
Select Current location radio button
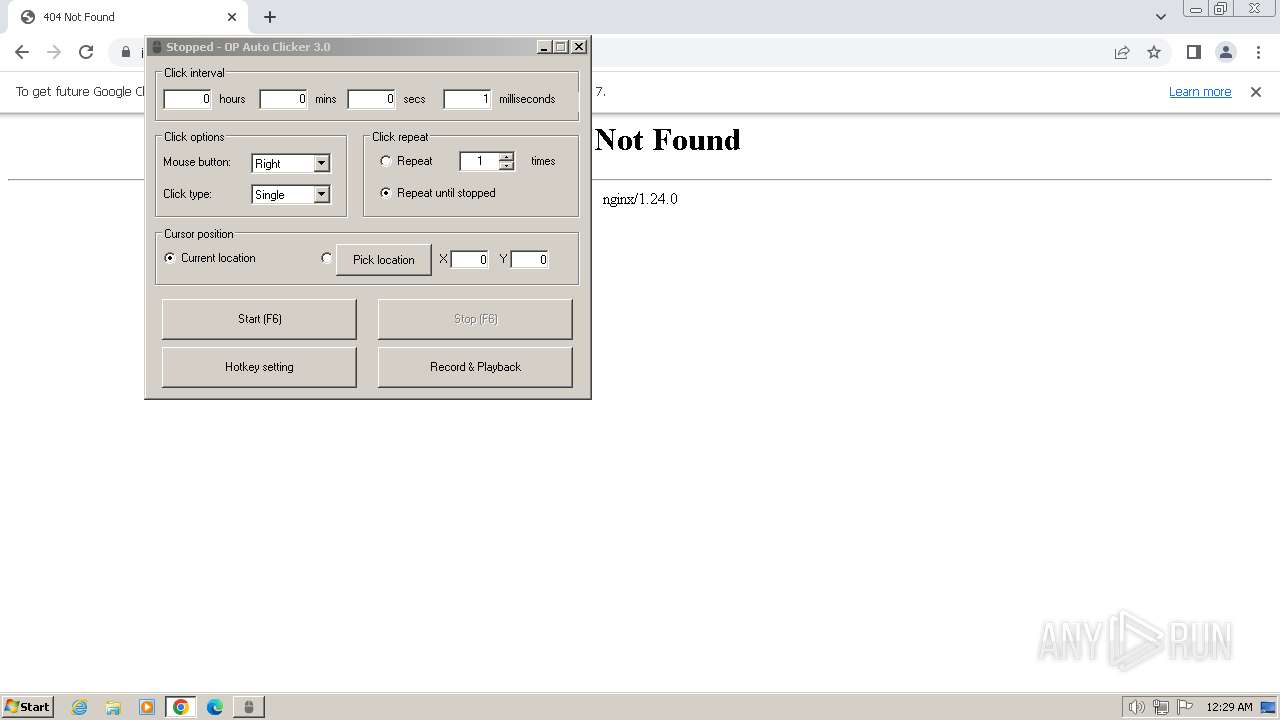point(170,258)
